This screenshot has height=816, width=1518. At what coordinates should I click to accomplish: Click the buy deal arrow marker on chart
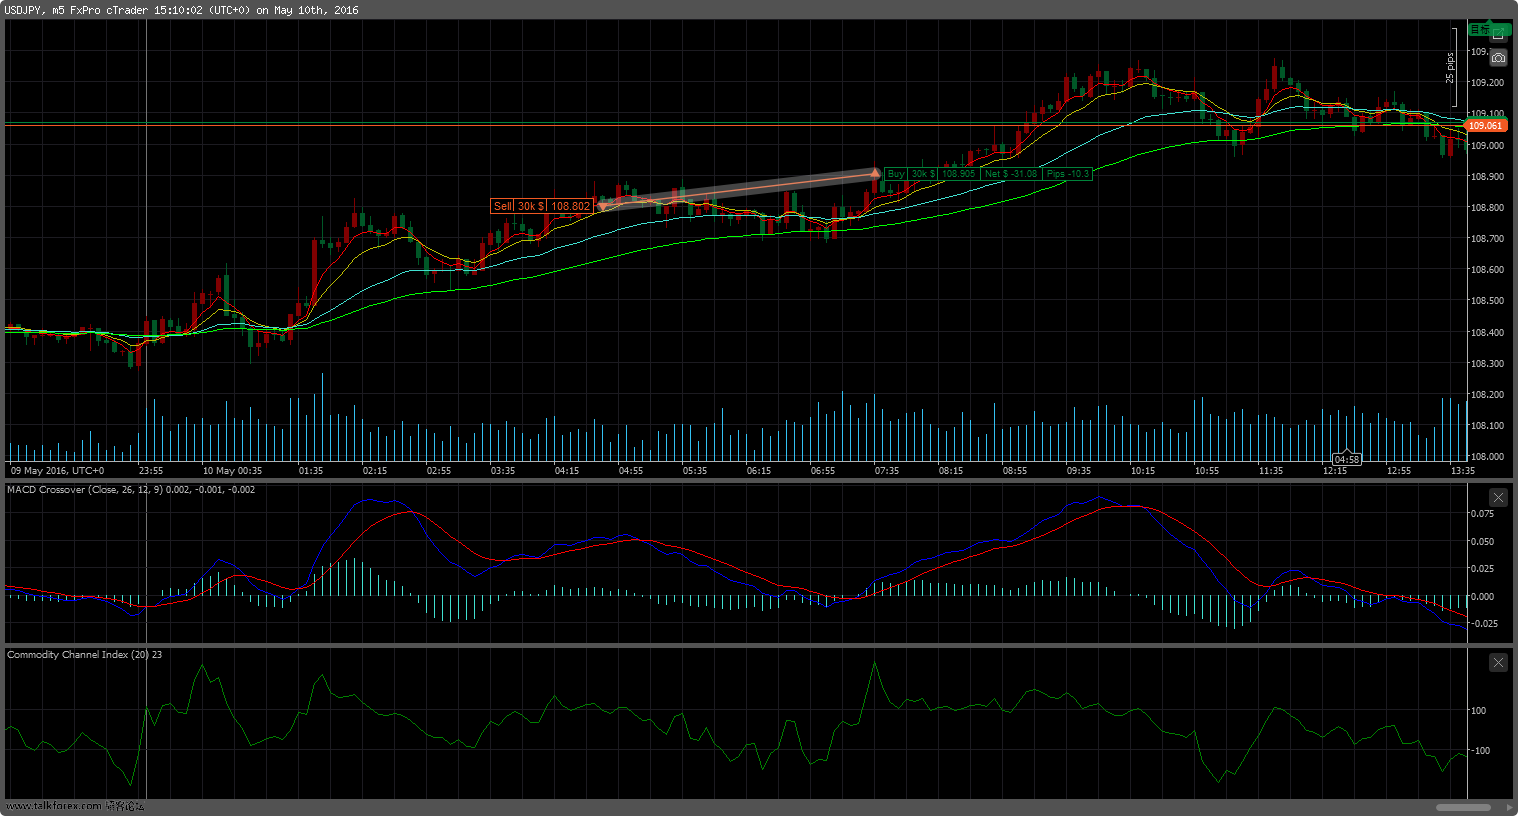tap(876, 174)
